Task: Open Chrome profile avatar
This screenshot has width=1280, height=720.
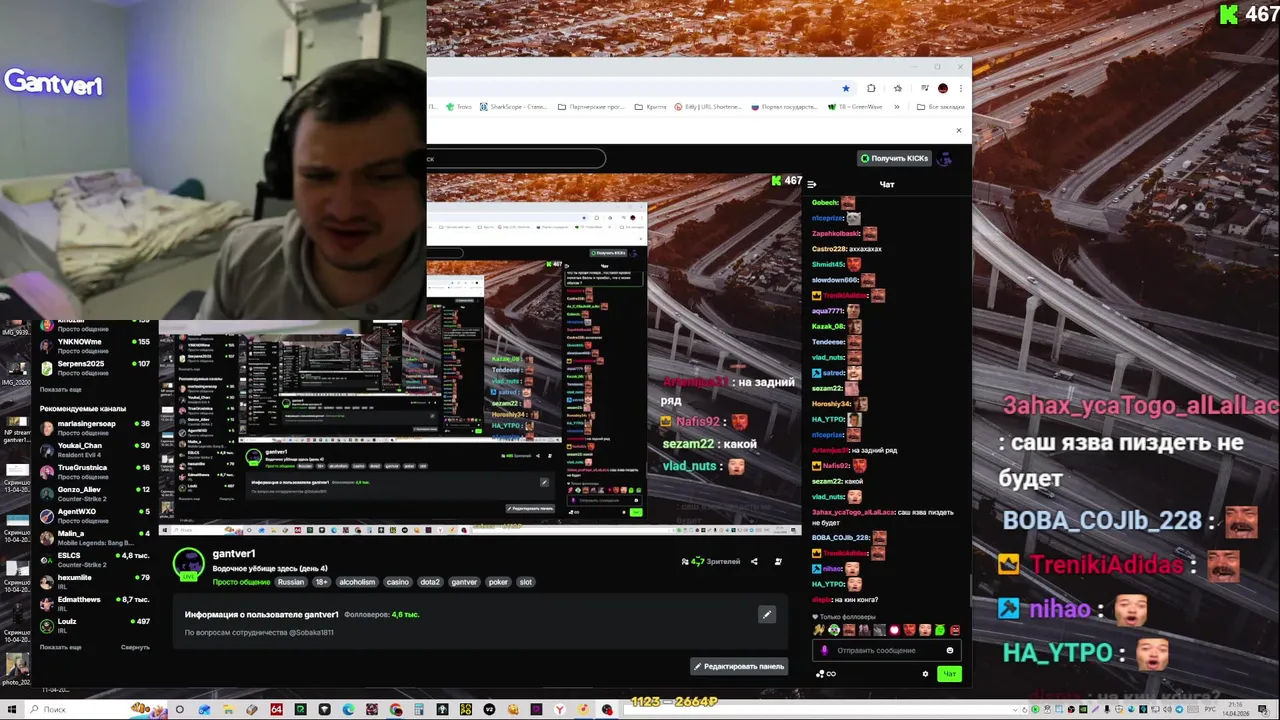Action: [x=942, y=88]
